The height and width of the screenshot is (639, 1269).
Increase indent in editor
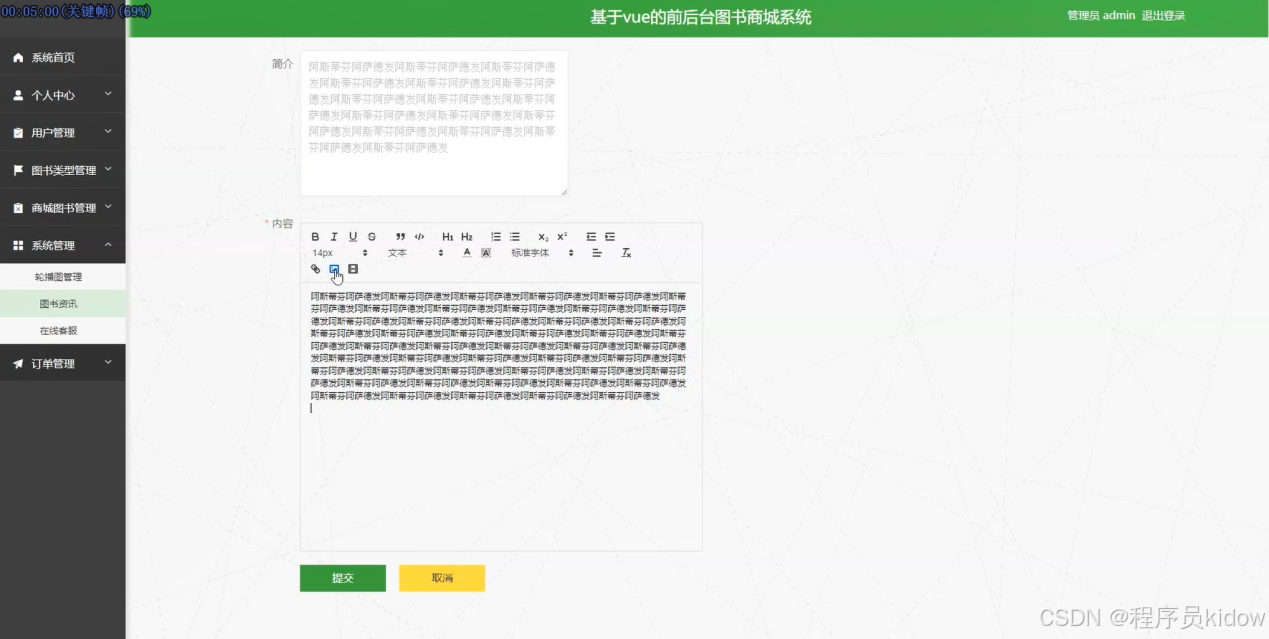point(610,237)
